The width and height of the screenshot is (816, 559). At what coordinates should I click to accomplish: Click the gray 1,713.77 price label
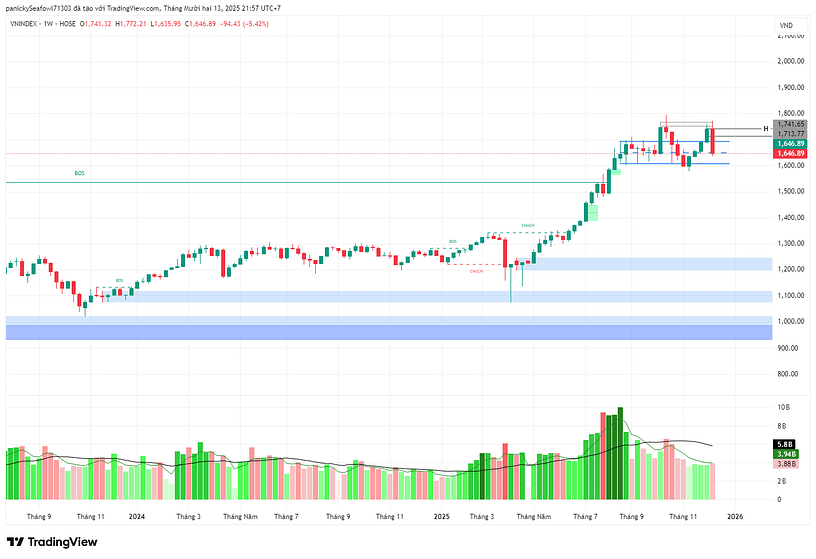[790, 134]
